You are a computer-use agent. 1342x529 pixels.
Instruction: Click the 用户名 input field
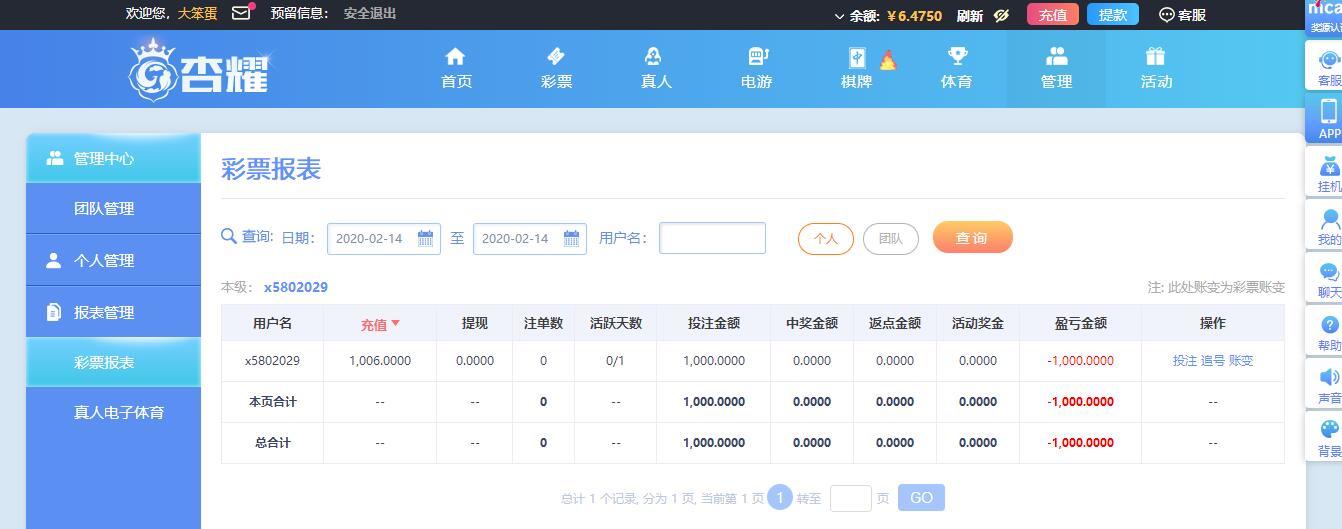(712, 238)
